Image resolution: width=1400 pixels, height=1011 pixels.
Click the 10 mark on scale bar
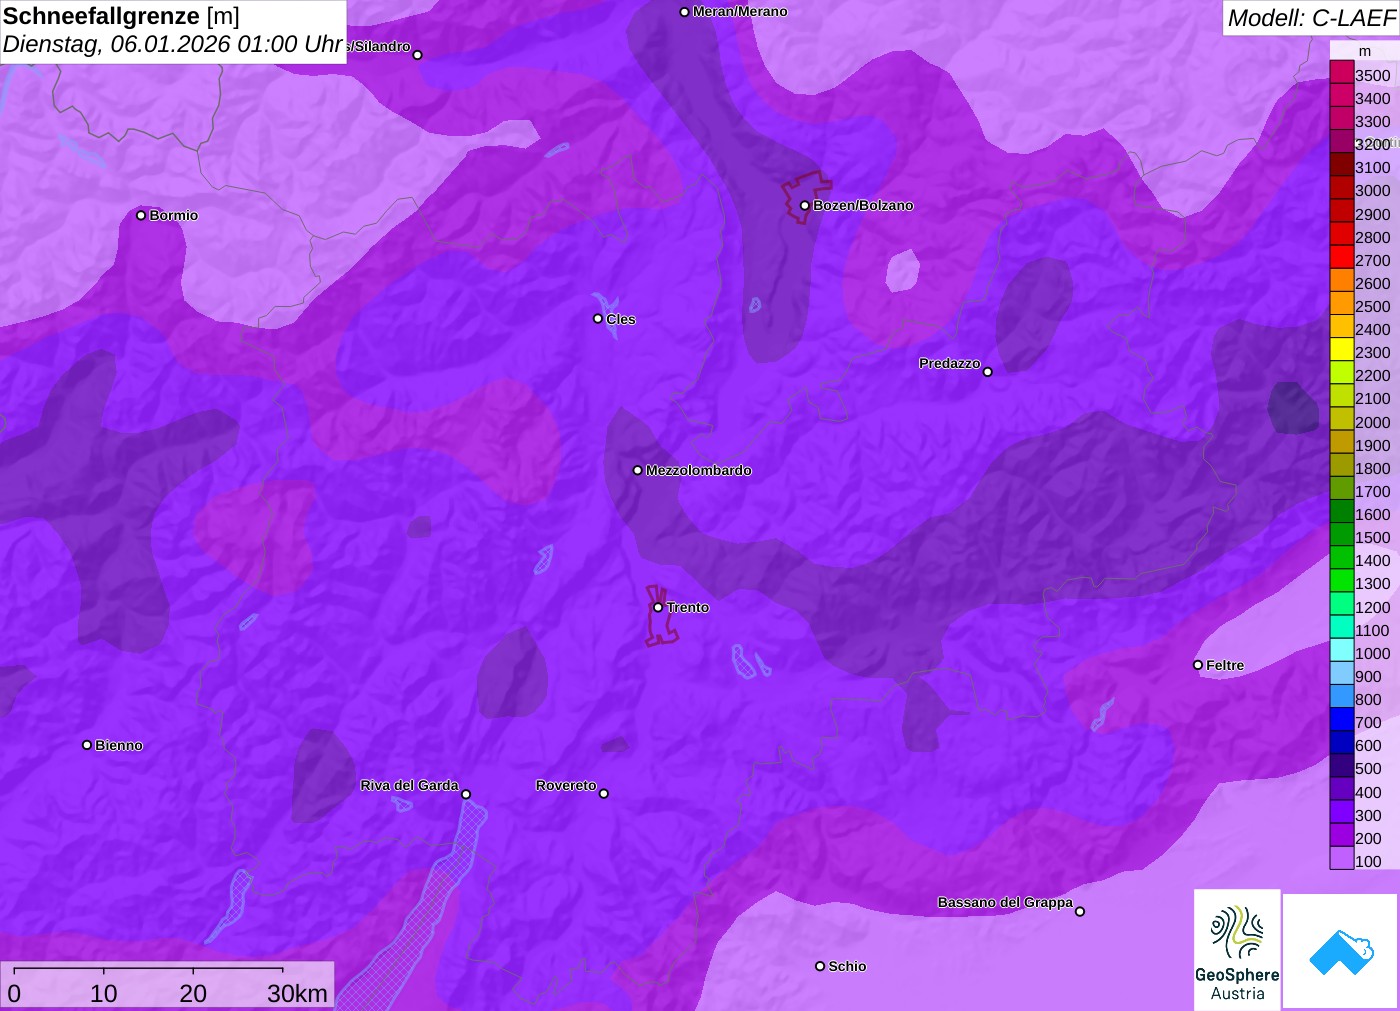104,993
